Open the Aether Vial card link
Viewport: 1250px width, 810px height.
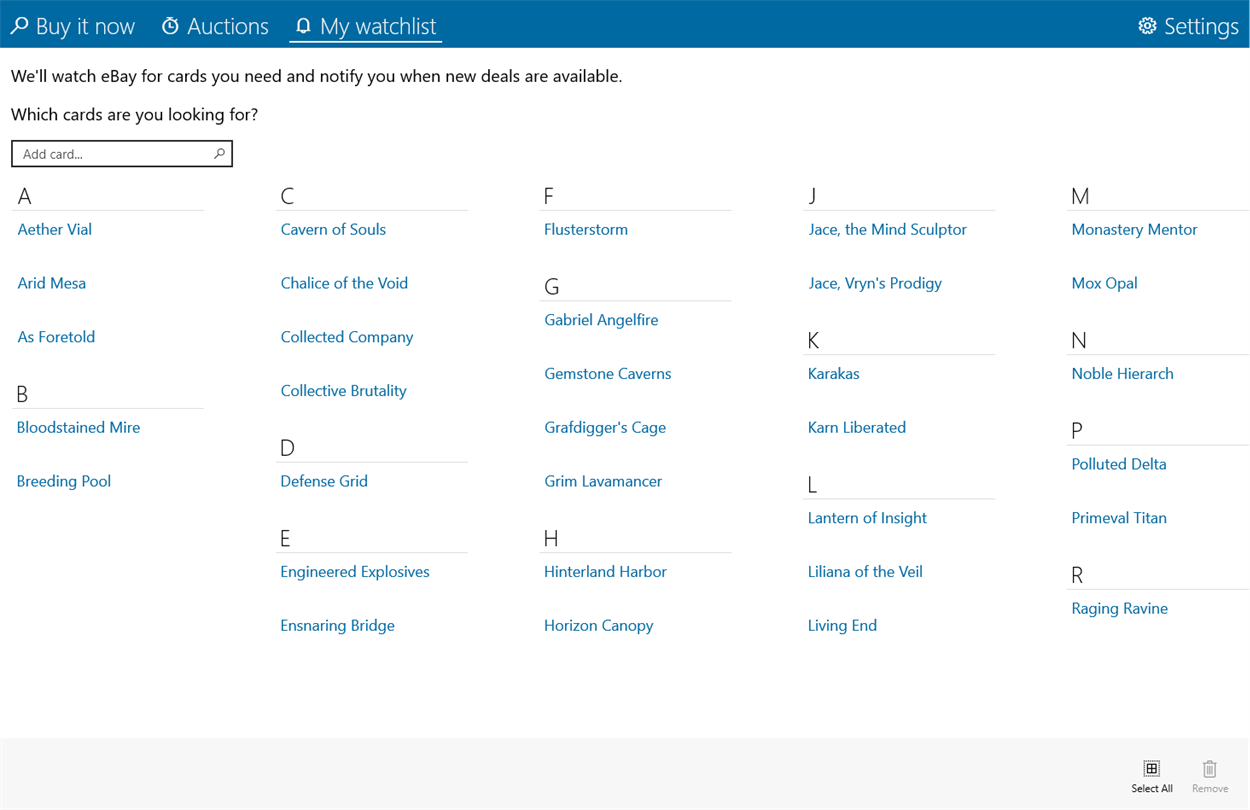(x=55, y=229)
